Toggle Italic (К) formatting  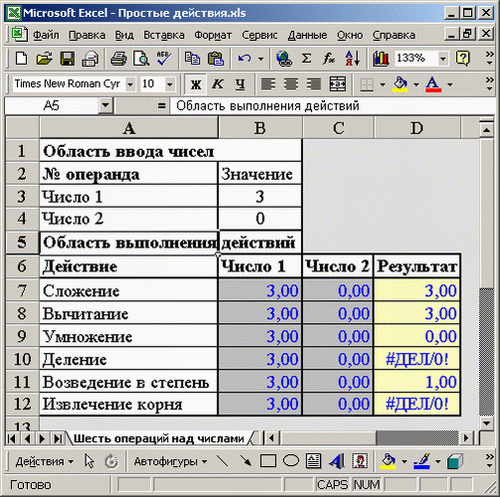tap(218, 84)
